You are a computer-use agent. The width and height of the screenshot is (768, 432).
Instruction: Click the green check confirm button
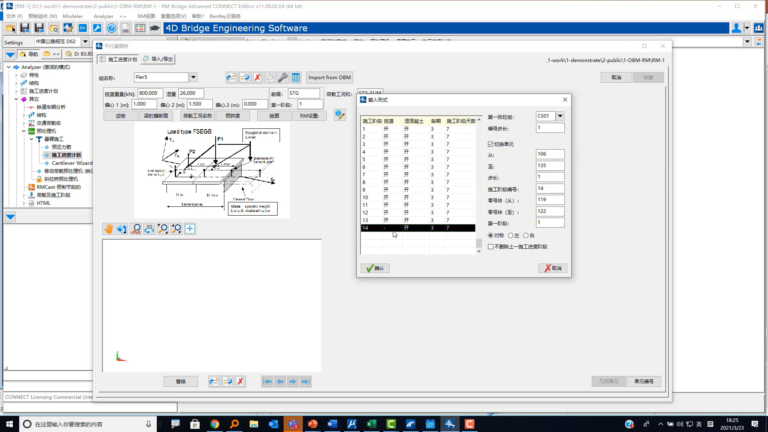[x=375, y=268]
